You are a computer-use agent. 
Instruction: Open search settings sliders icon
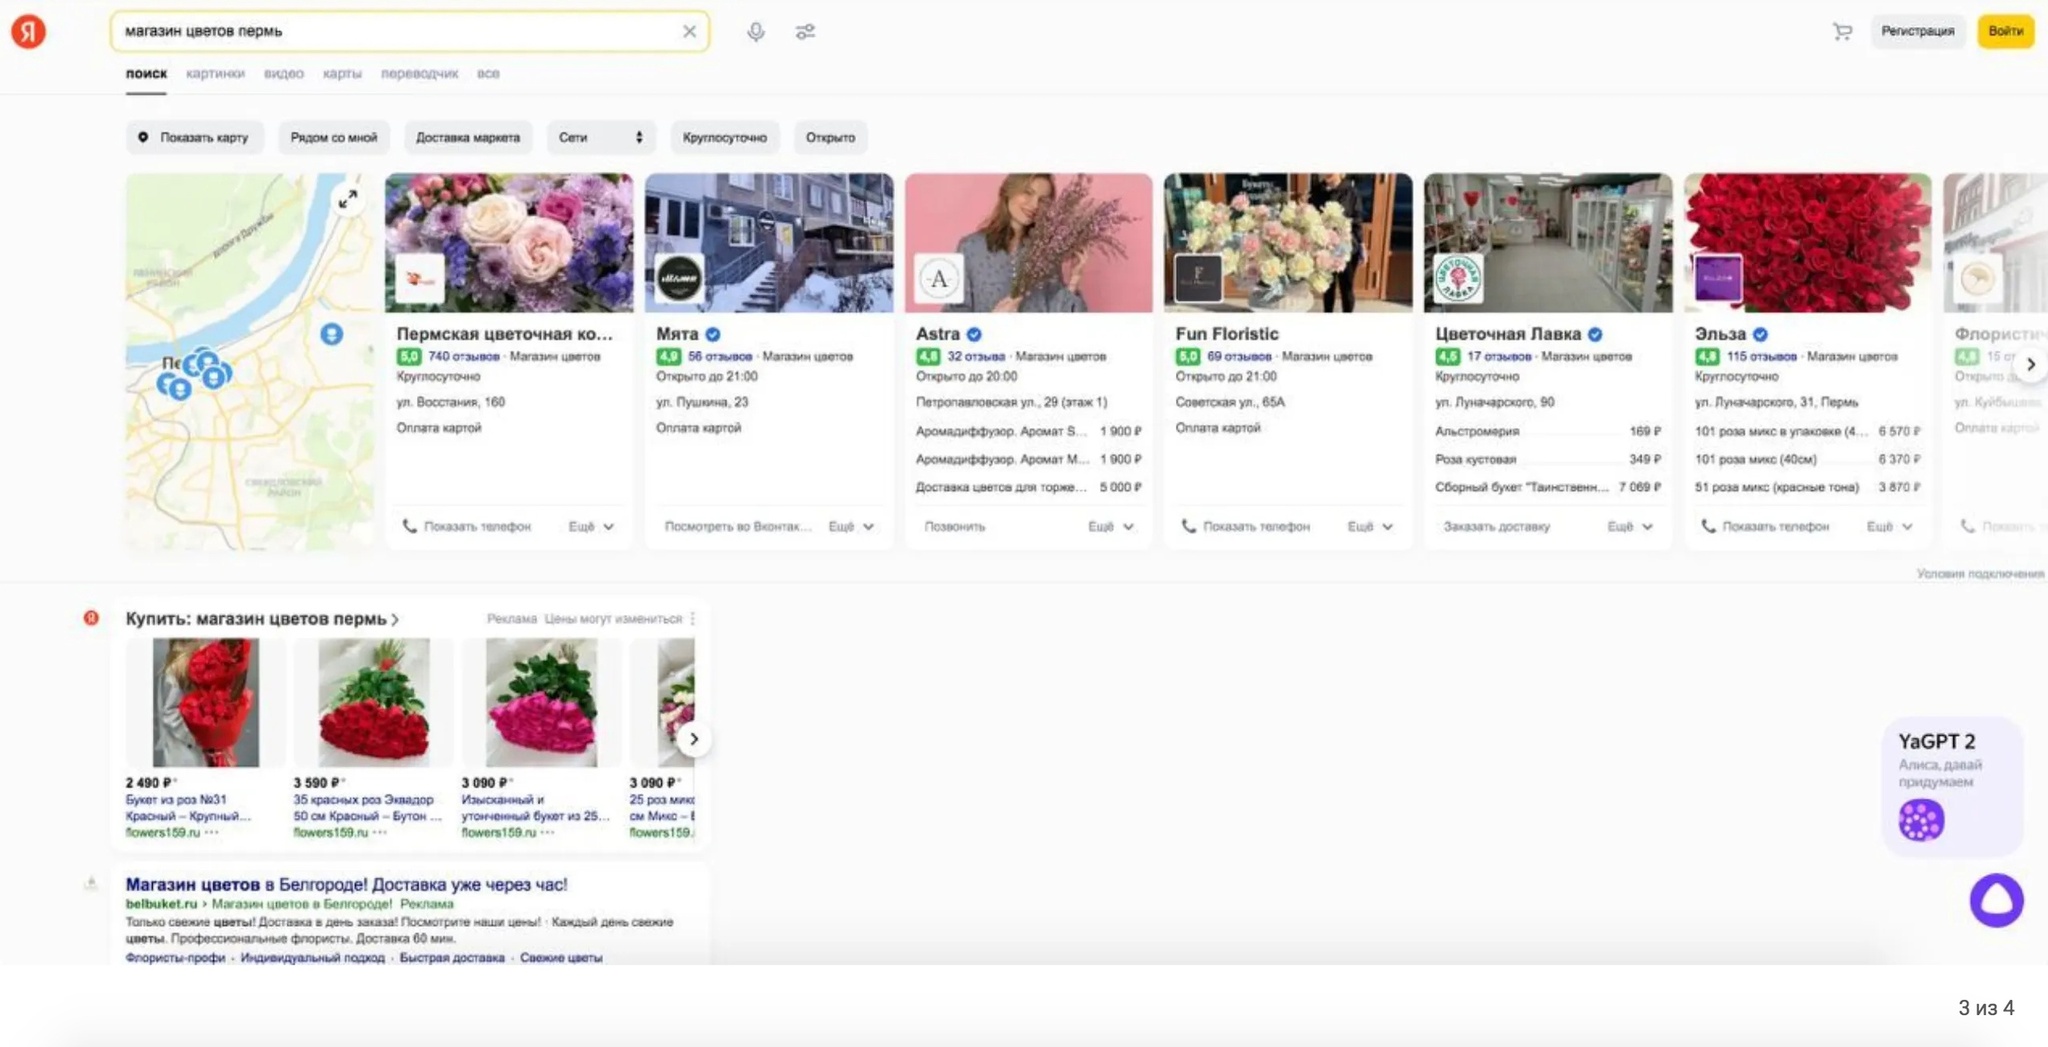[x=805, y=31]
